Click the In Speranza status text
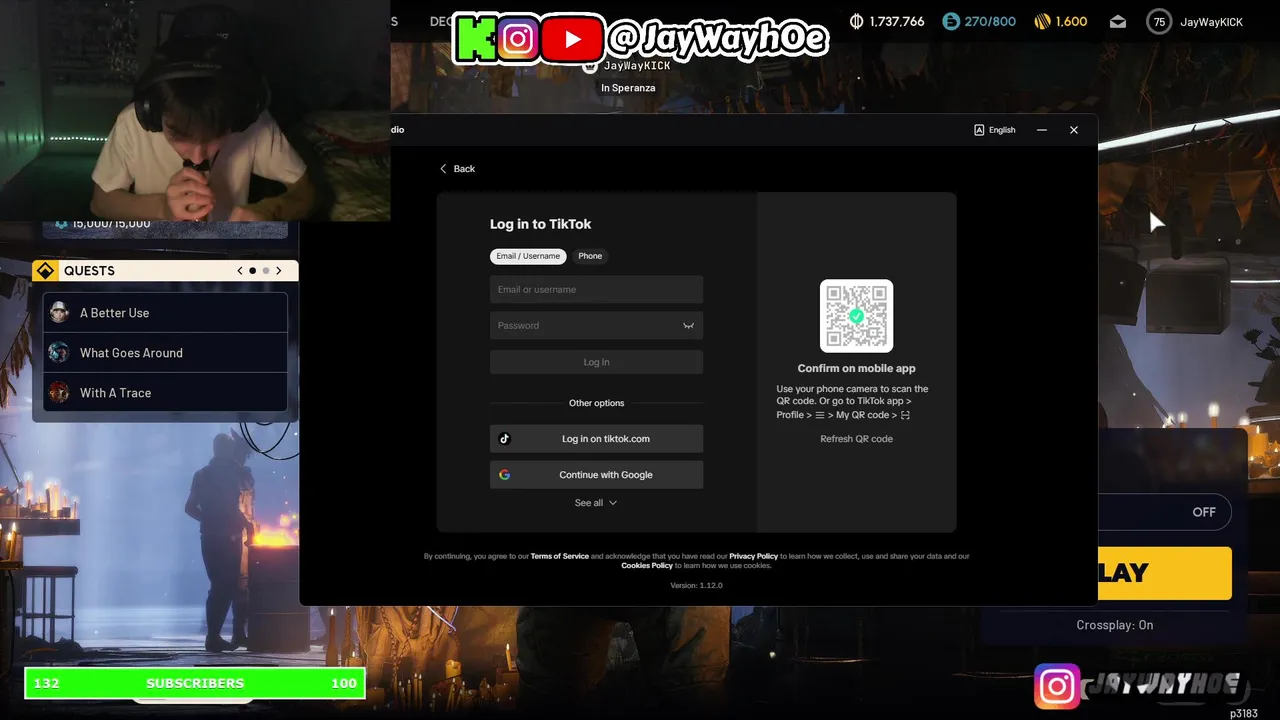This screenshot has height=720, width=1280. tap(628, 88)
